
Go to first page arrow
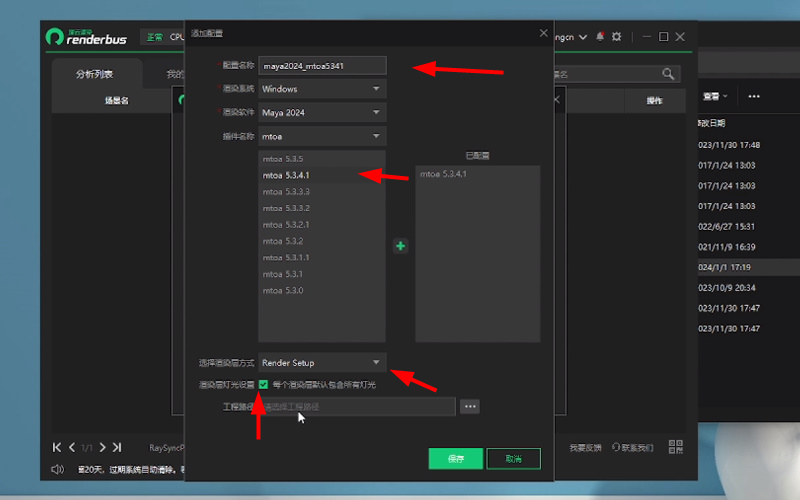point(57,447)
